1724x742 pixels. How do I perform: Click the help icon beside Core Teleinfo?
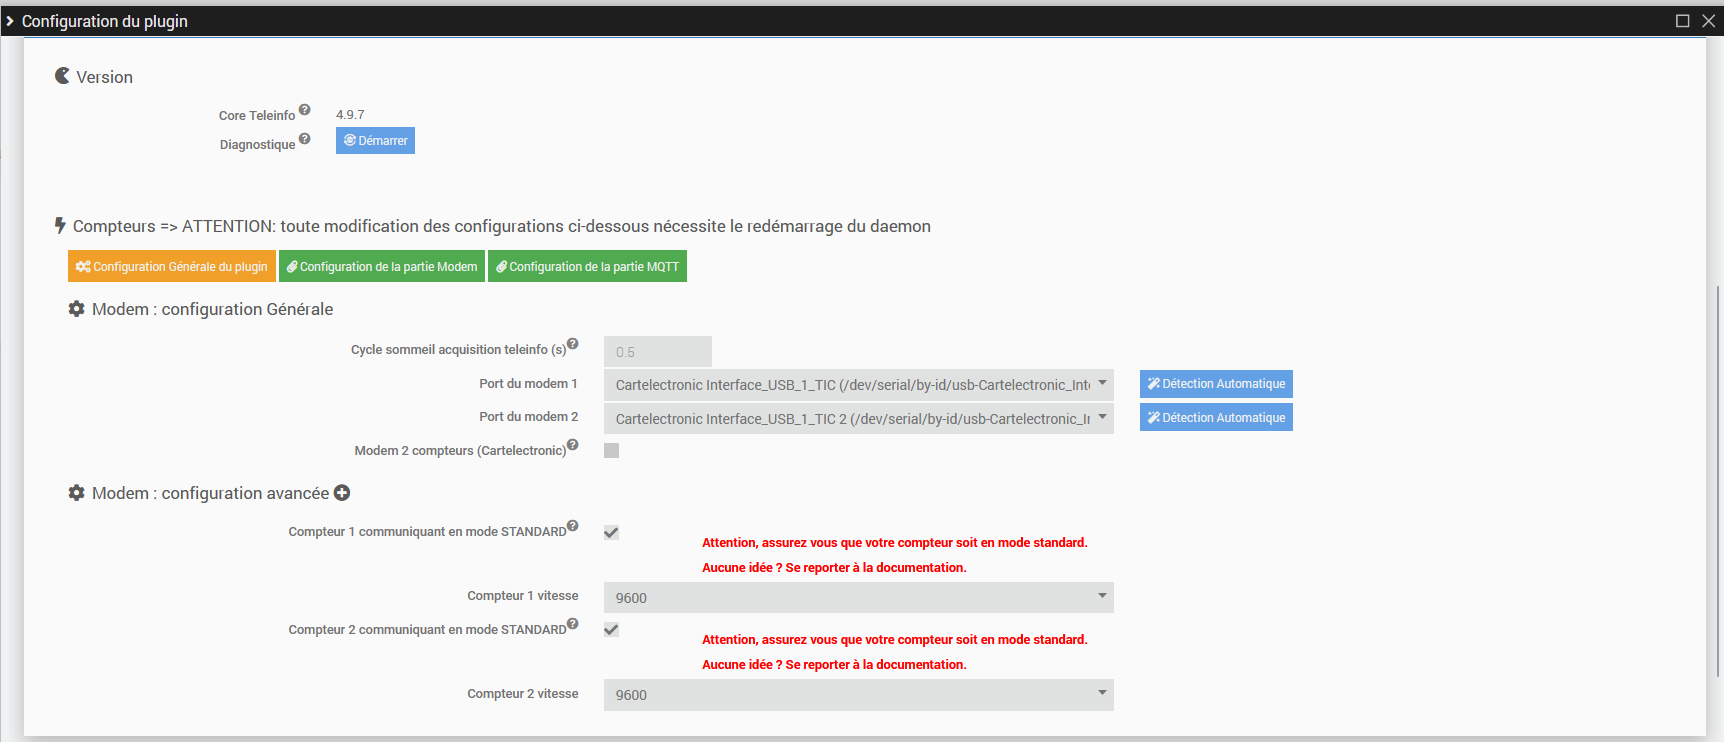(x=305, y=110)
